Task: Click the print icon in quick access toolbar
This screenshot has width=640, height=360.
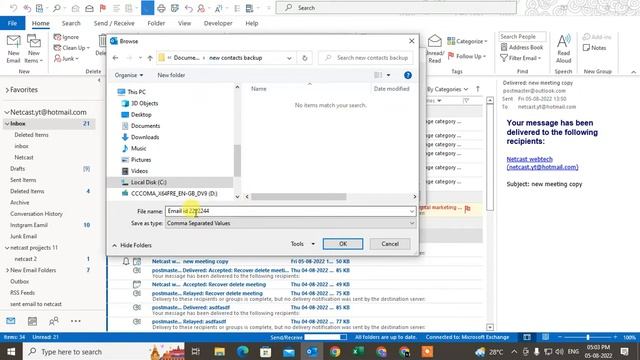Action: click(161, 8)
